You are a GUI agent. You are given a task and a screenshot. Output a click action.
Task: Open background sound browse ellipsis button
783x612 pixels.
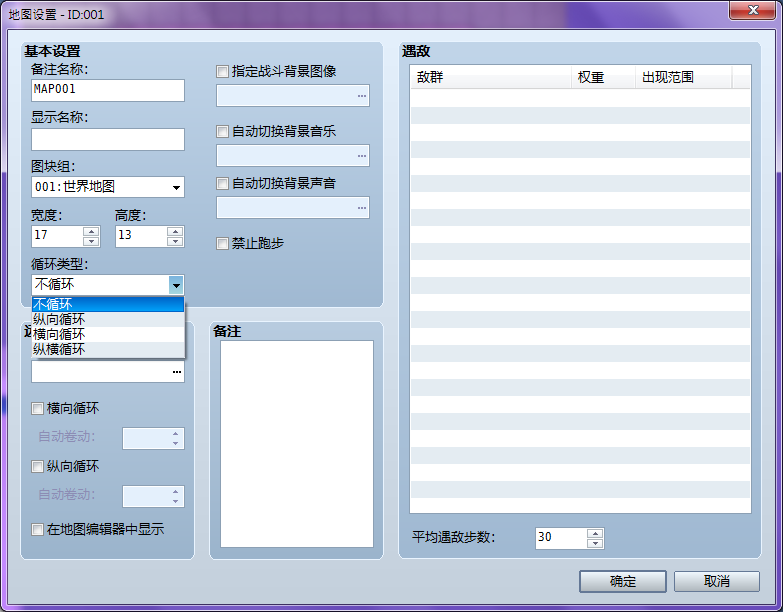tap(362, 208)
